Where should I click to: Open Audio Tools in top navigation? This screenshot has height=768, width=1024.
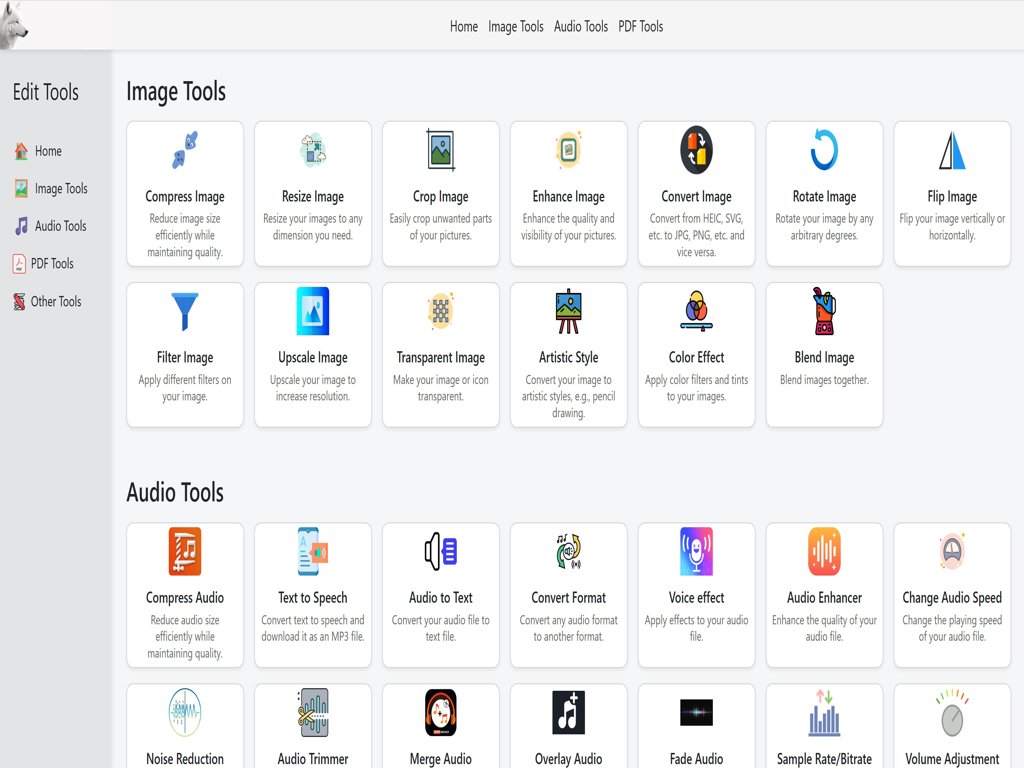[x=581, y=26]
